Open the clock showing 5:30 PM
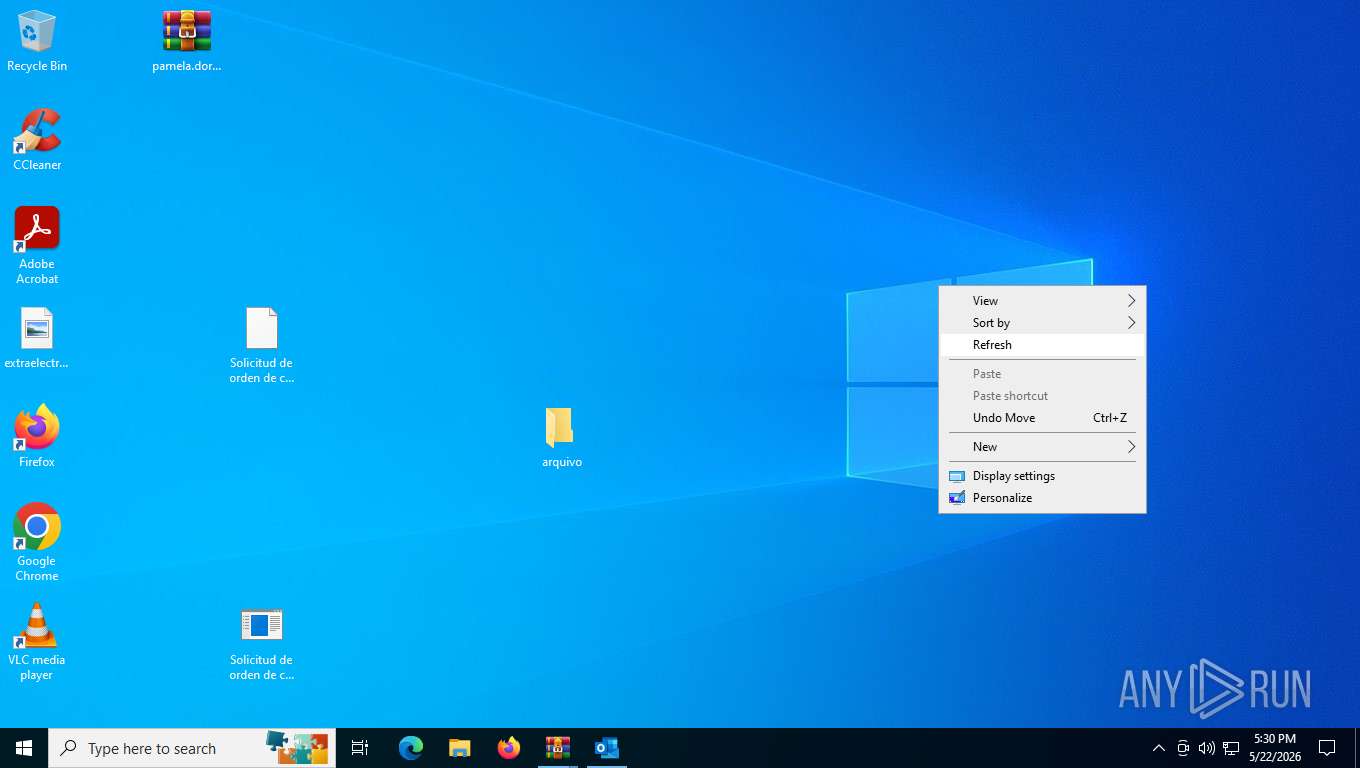 [x=1274, y=748]
